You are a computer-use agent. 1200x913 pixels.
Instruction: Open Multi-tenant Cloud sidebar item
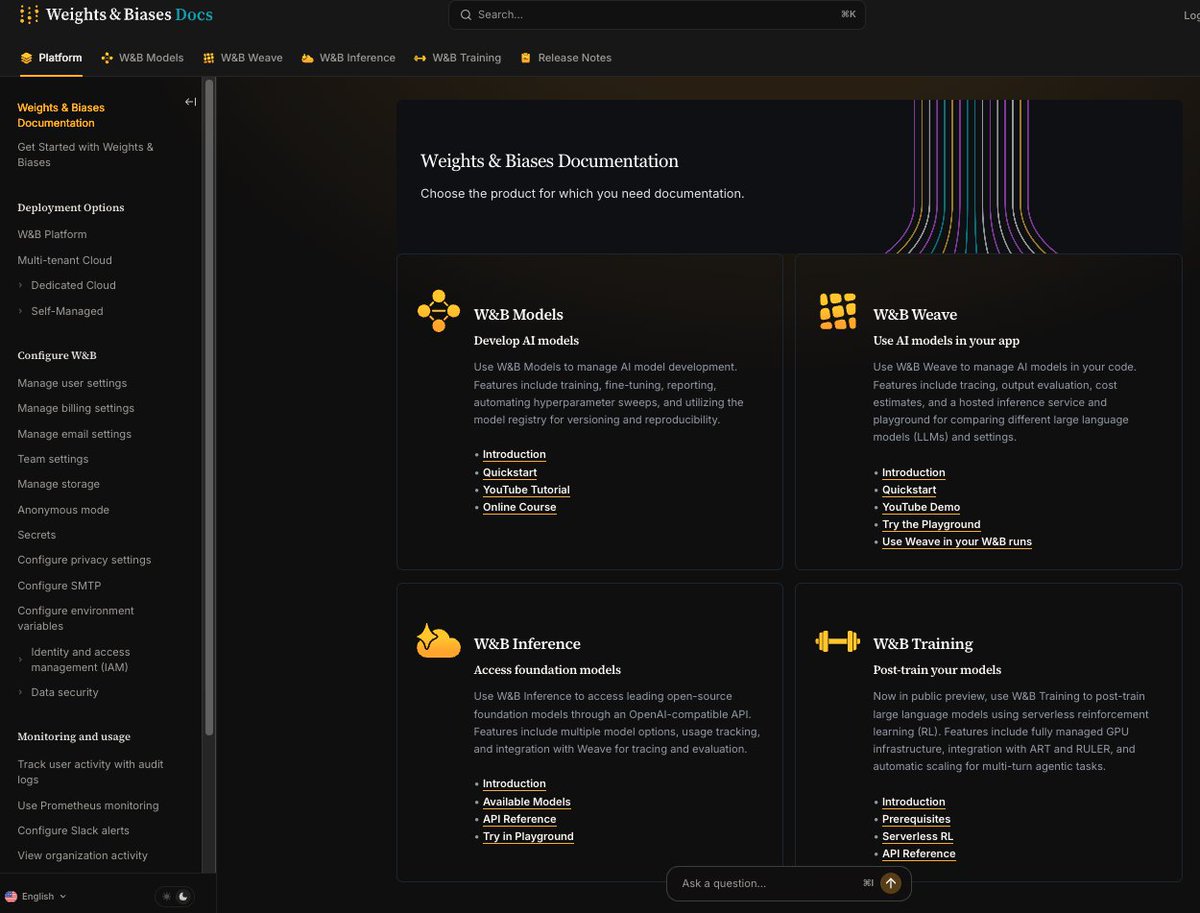pyautogui.click(x=65, y=260)
